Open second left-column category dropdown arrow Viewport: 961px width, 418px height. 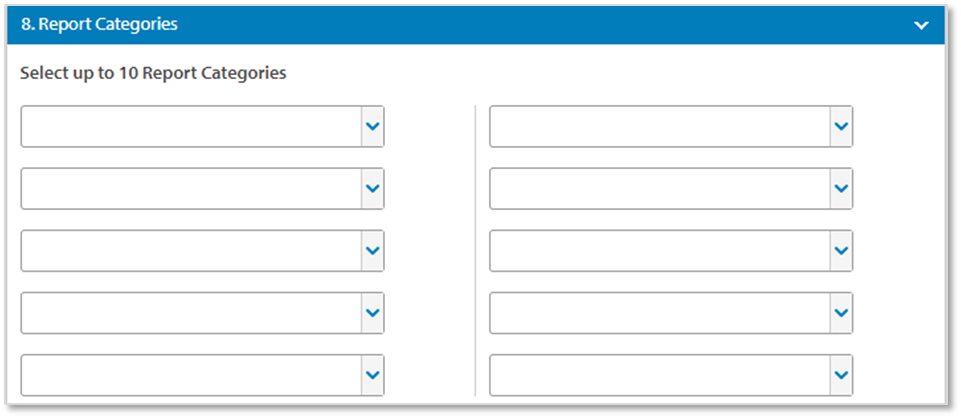[x=373, y=188]
